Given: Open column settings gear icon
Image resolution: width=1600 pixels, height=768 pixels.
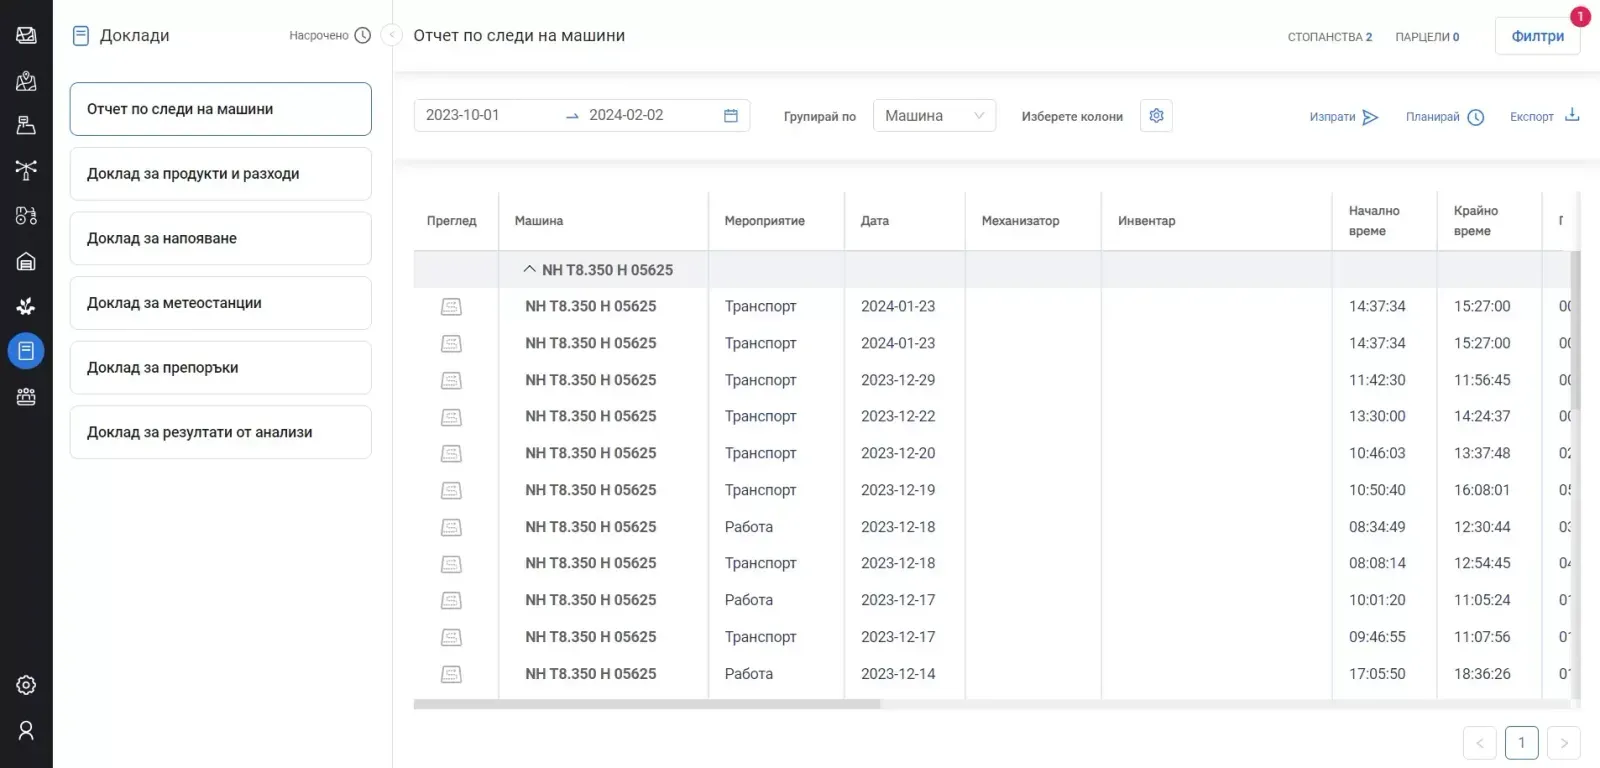Looking at the screenshot, I should pos(1156,116).
